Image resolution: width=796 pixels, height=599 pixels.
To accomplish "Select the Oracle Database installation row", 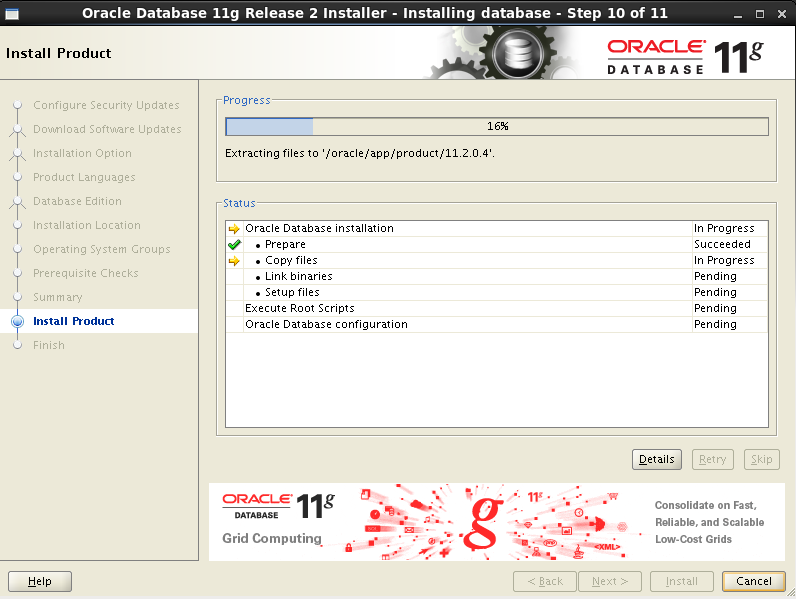I will [x=497, y=228].
